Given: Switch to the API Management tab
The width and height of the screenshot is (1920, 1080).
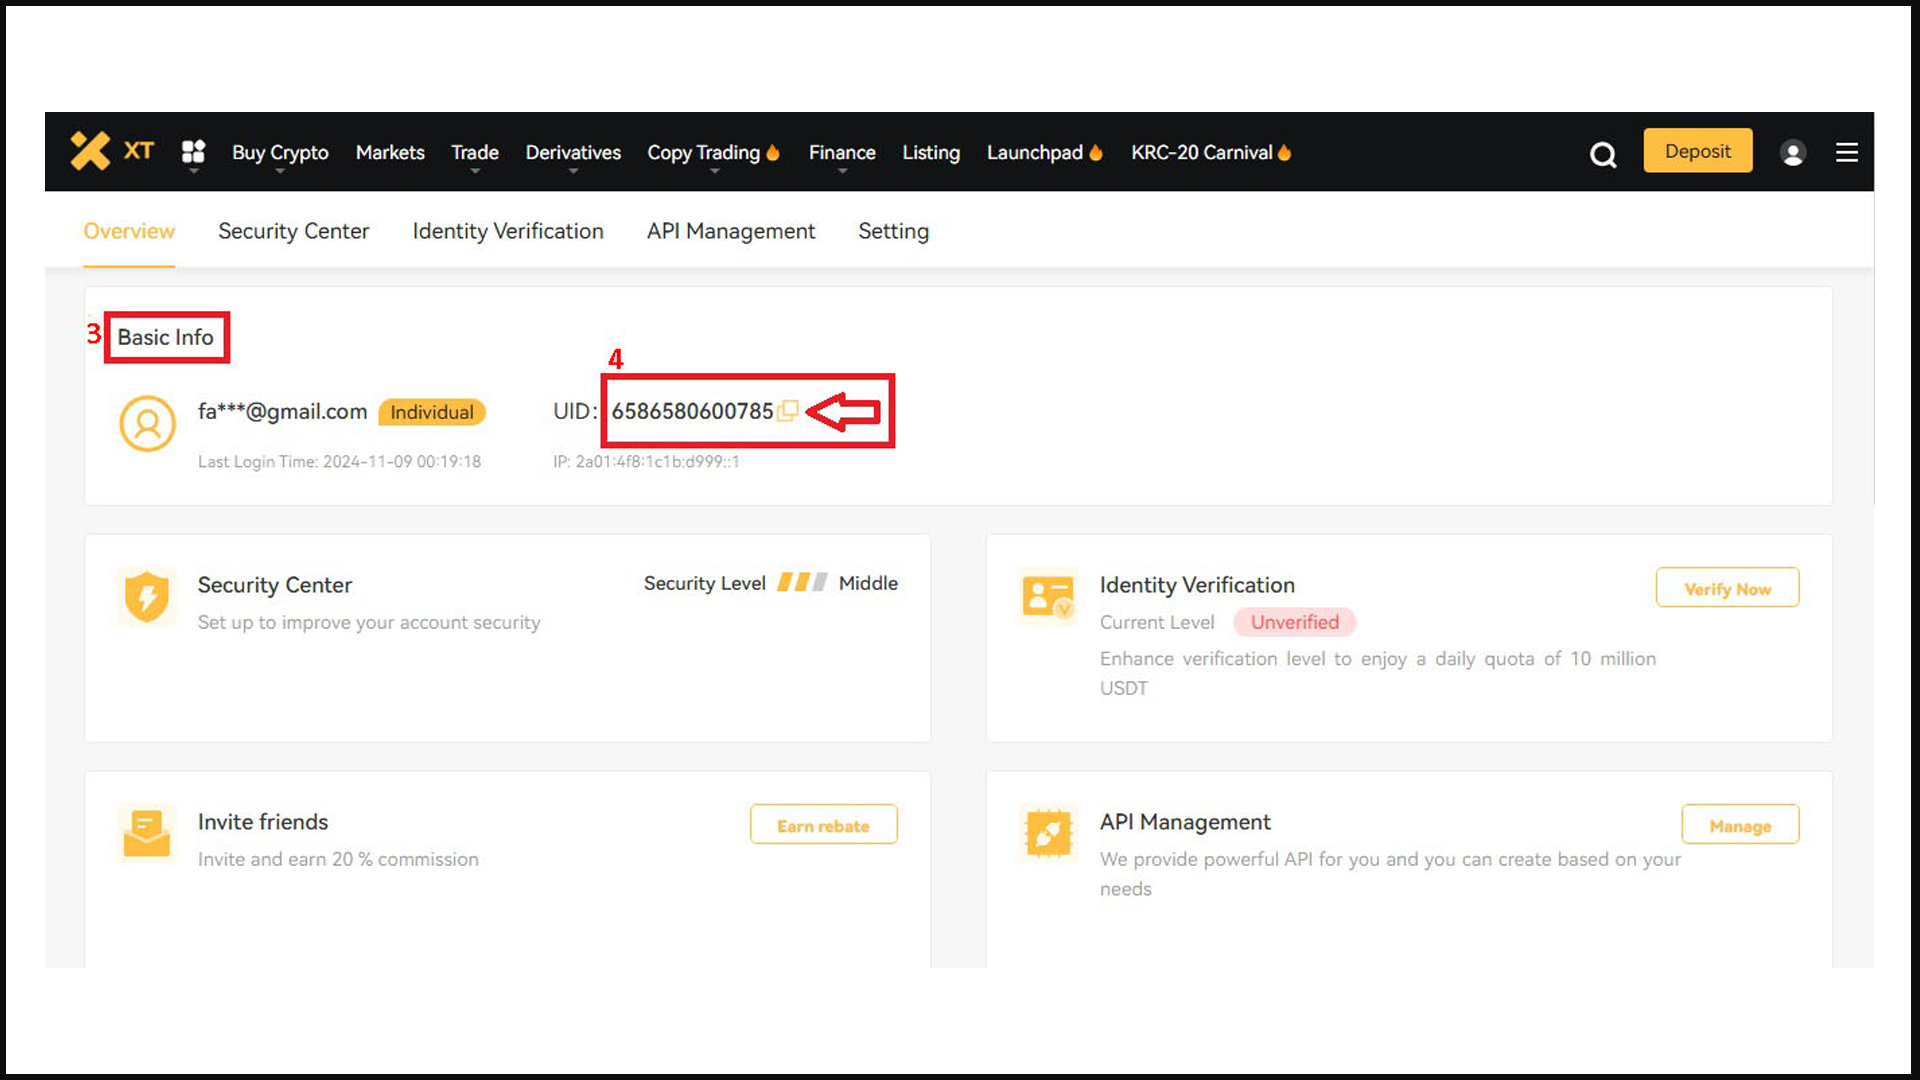Looking at the screenshot, I should pyautogui.click(x=731, y=231).
